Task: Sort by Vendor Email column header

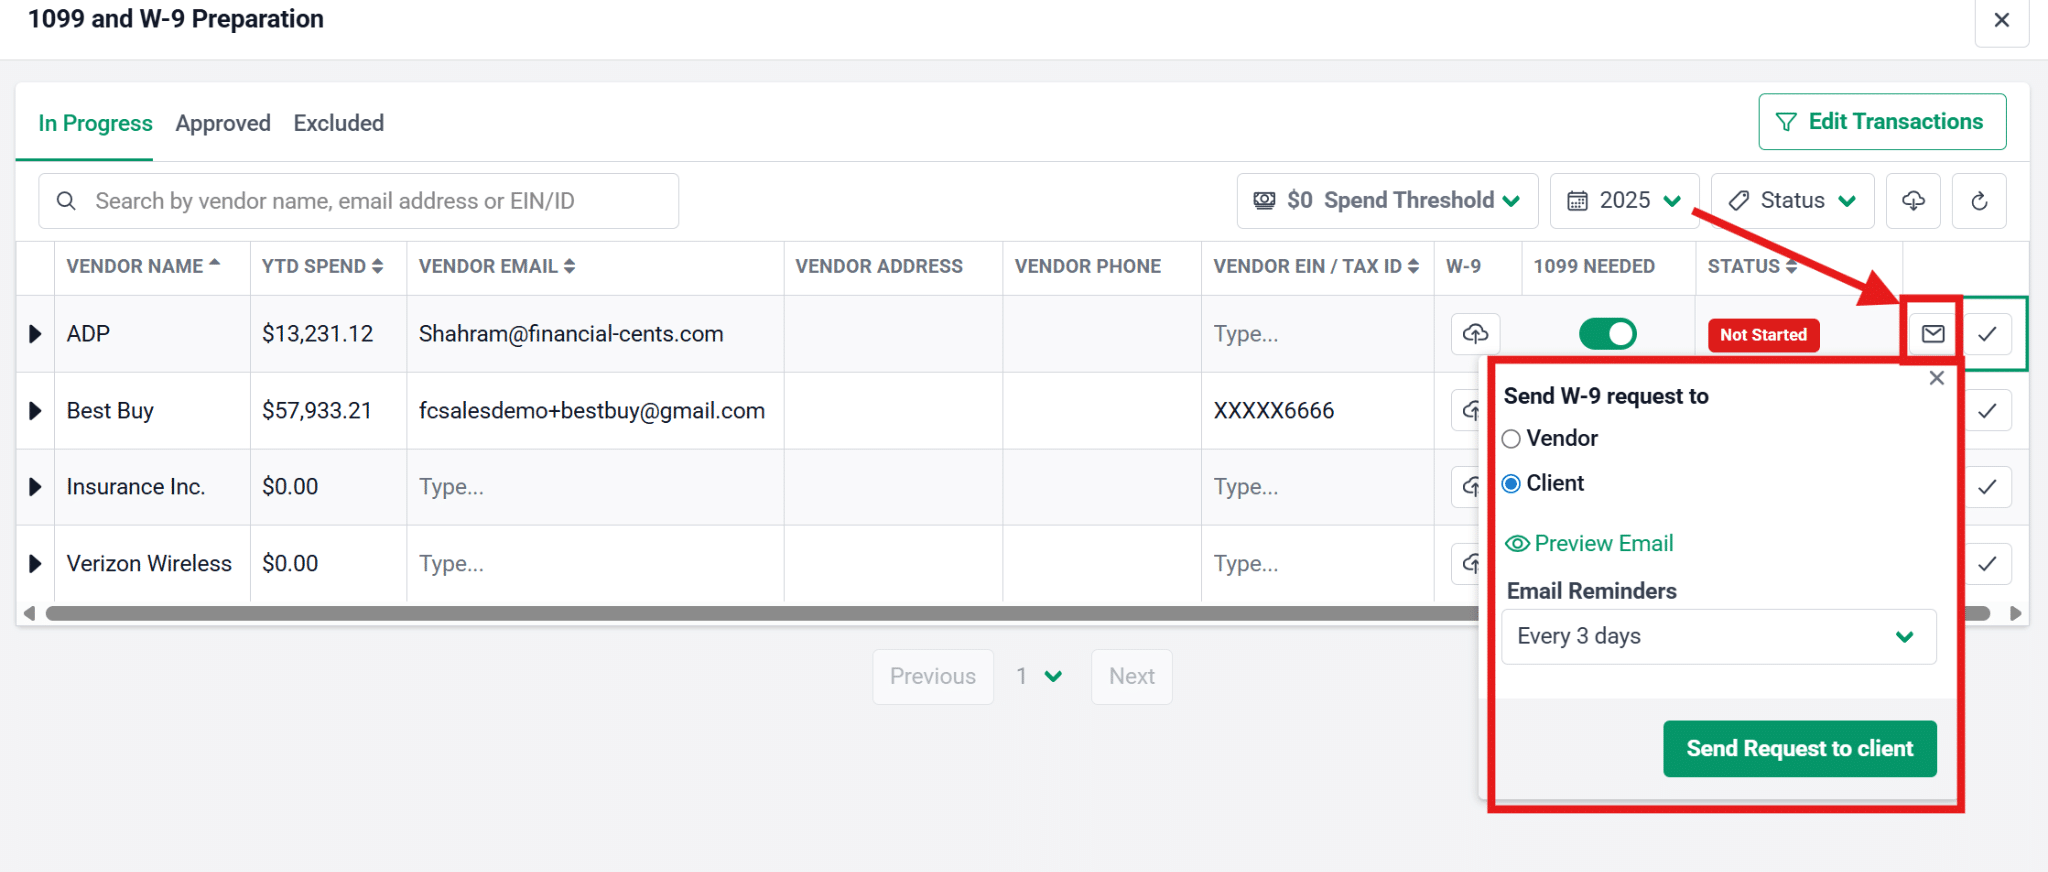Action: click(497, 266)
